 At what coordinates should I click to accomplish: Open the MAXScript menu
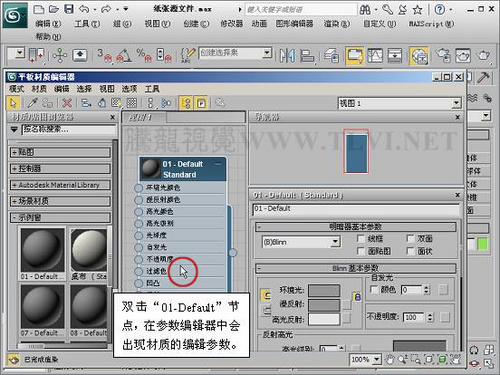click(432, 24)
